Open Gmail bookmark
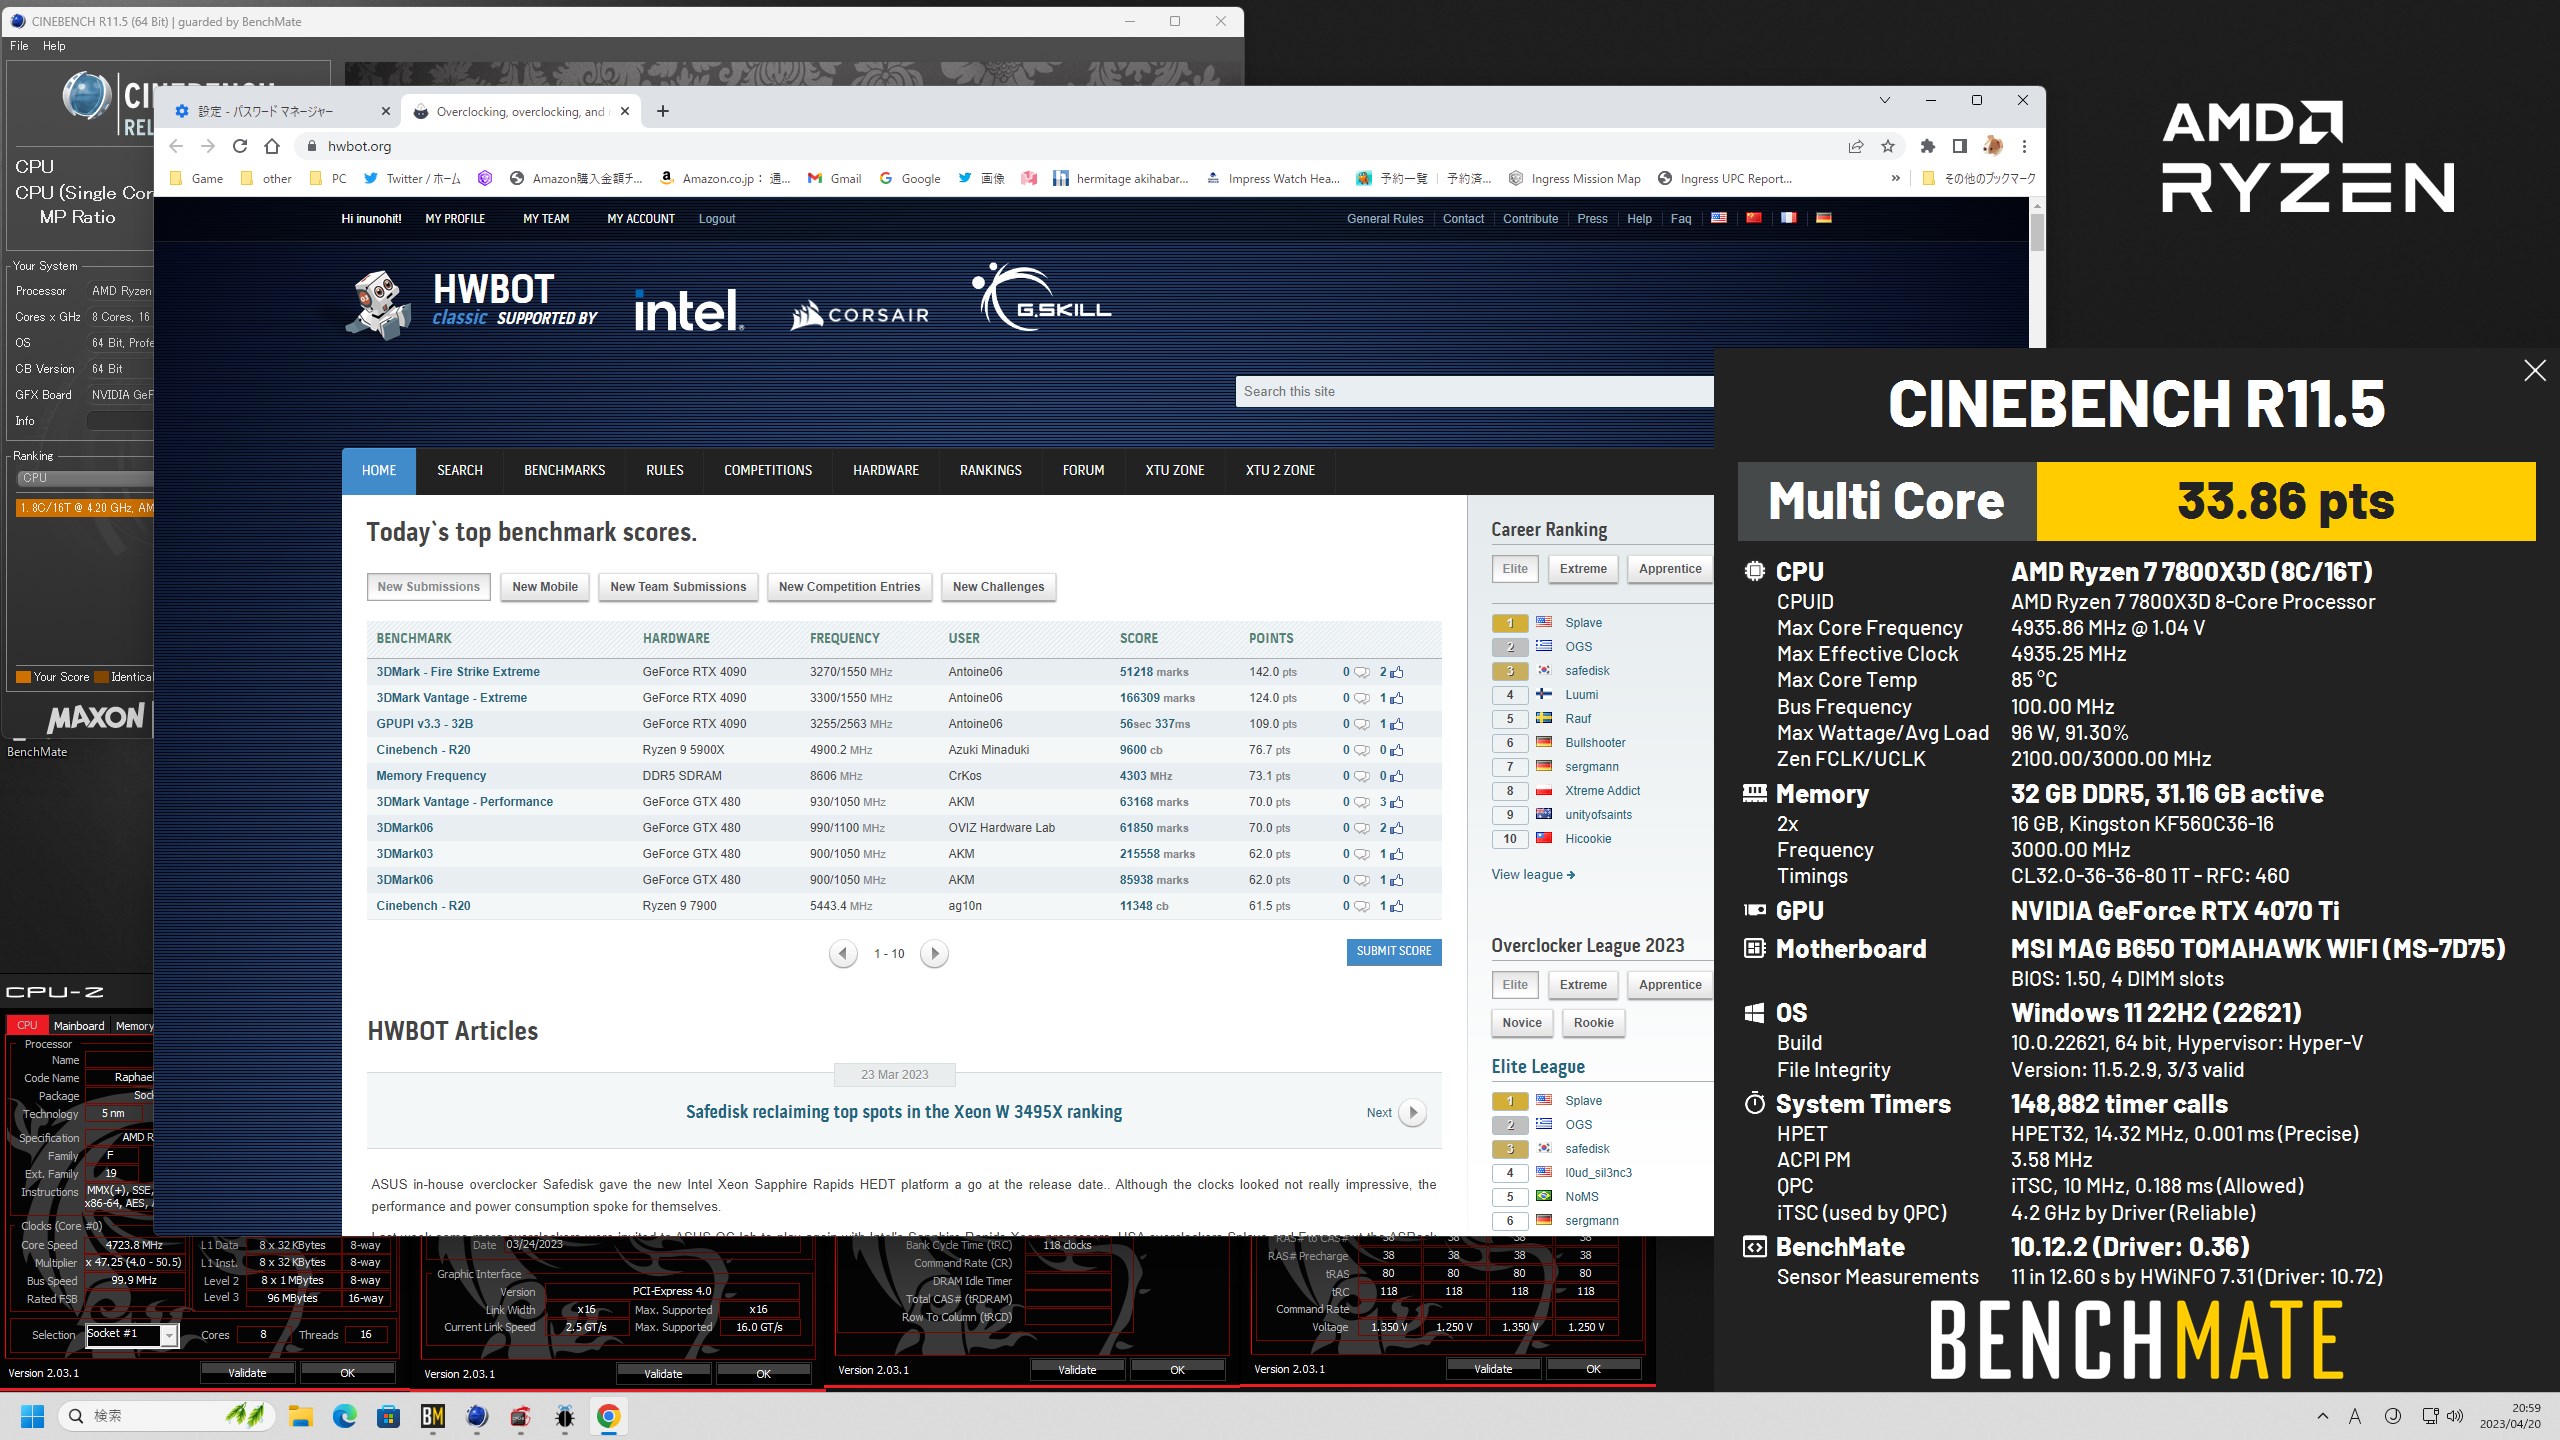2560x1440 pixels. coord(836,178)
